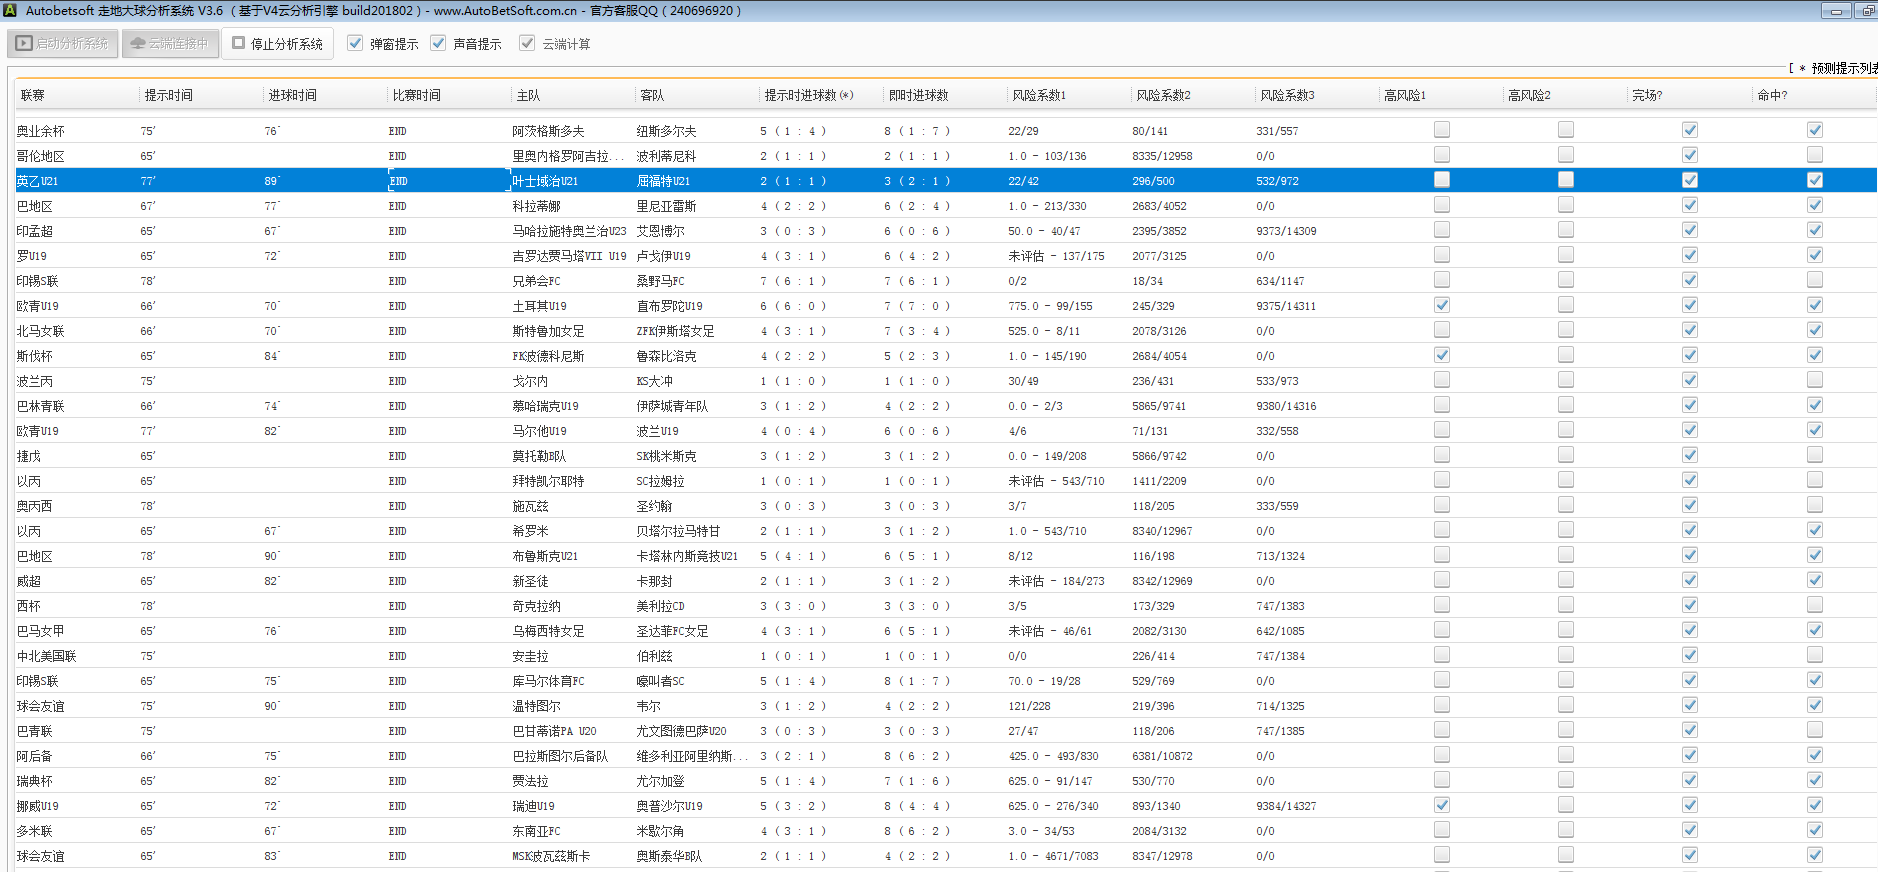Screen dimensions: 1878x872
Task: Click the cloud icon on 云端连接中 button
Action: (138, 44)
